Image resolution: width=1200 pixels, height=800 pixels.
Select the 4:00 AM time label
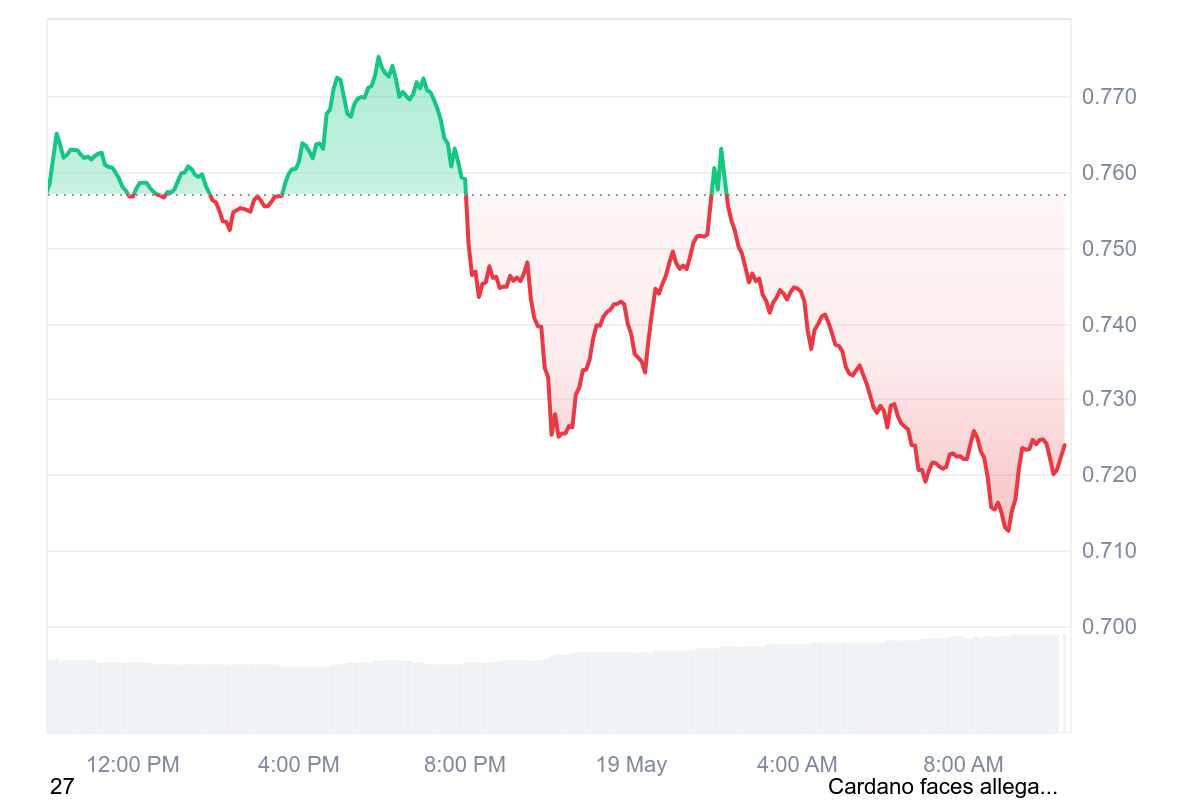797,765
